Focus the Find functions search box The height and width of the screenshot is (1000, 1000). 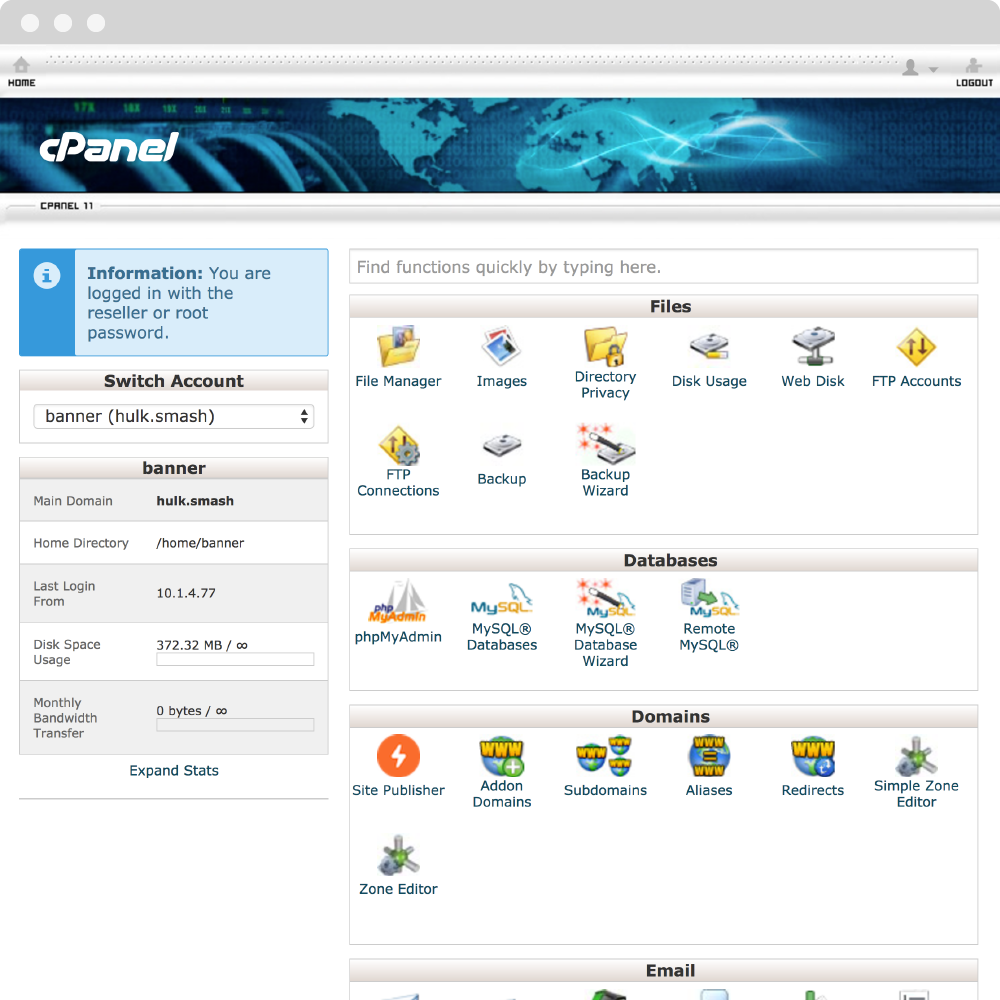(663, 267)
